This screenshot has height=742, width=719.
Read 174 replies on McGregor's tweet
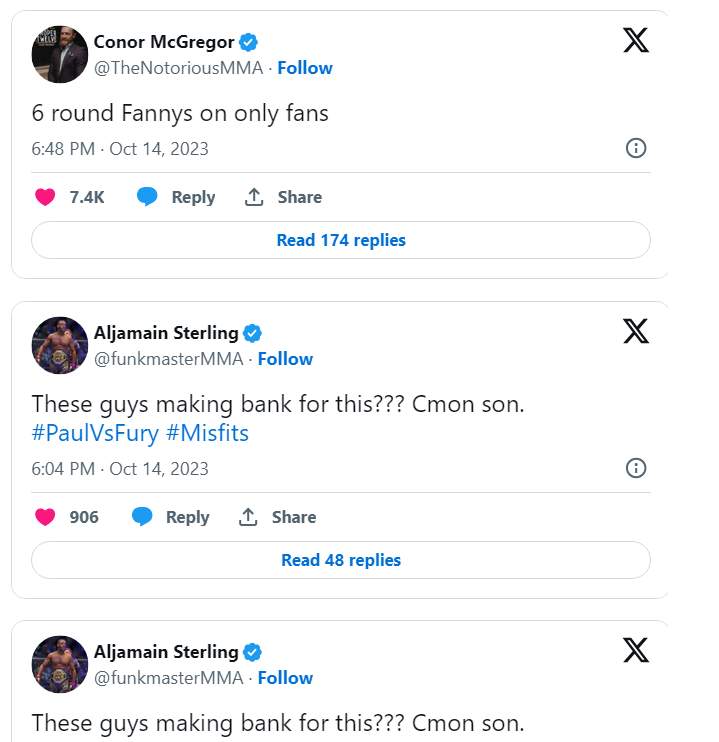point(341,240)
